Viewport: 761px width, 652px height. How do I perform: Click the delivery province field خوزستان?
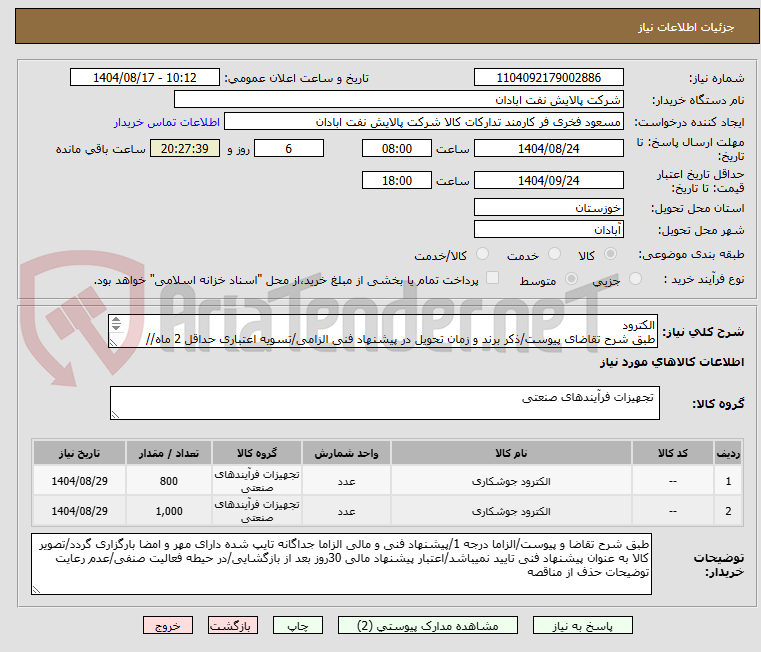548,208
